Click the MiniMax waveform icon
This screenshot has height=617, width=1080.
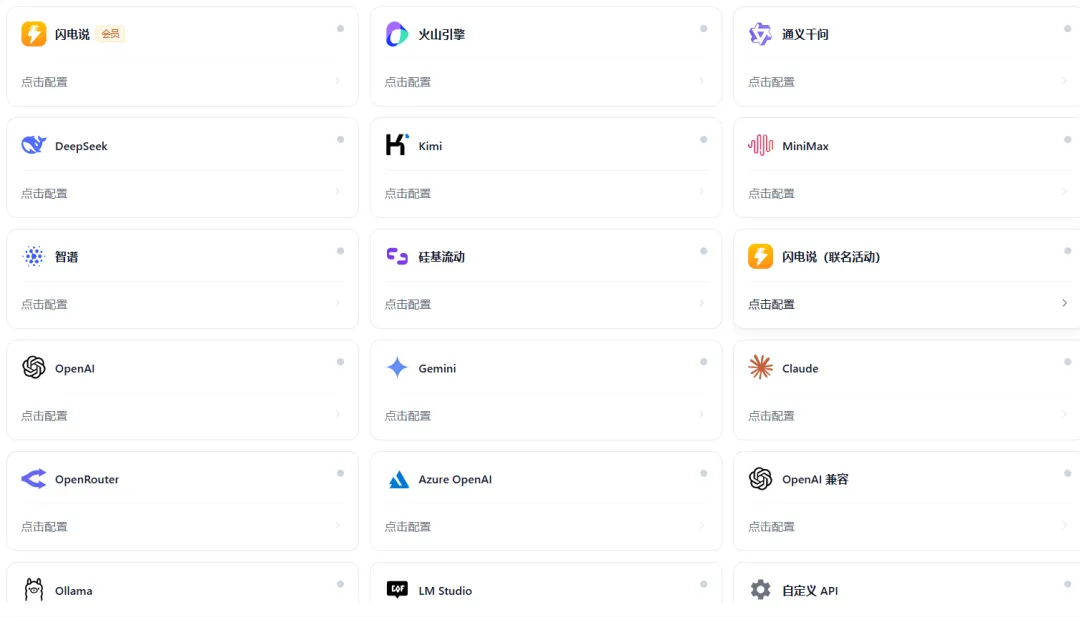point(760,145)
